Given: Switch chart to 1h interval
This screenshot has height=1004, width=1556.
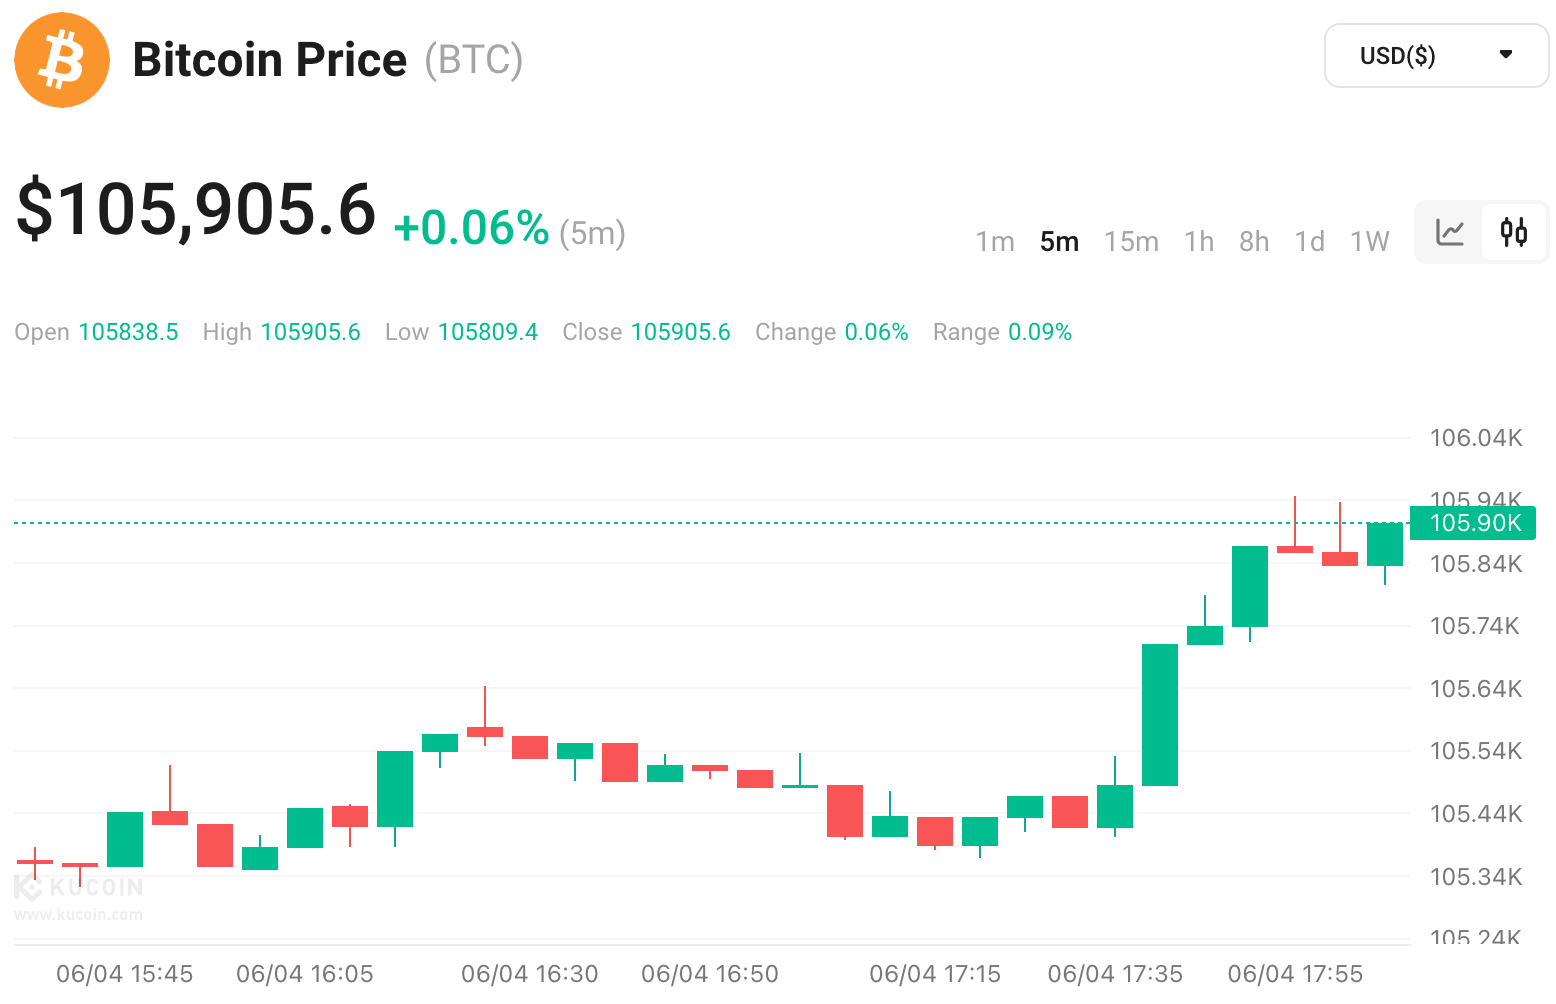Looking at the screenshot, I should click(1199, 242).
